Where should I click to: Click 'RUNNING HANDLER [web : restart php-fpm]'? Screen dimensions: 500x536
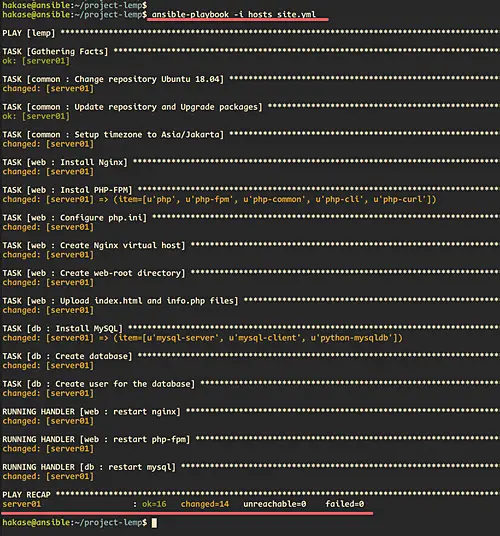[96, 439]
